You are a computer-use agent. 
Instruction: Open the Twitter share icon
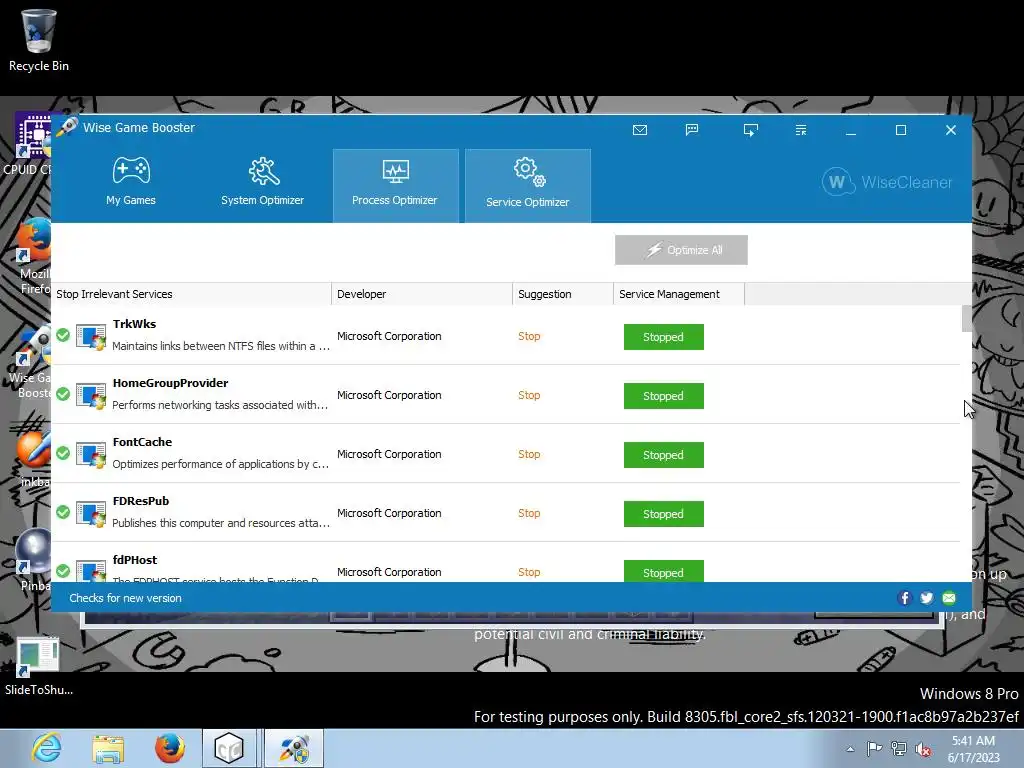[x=927, y=598]
